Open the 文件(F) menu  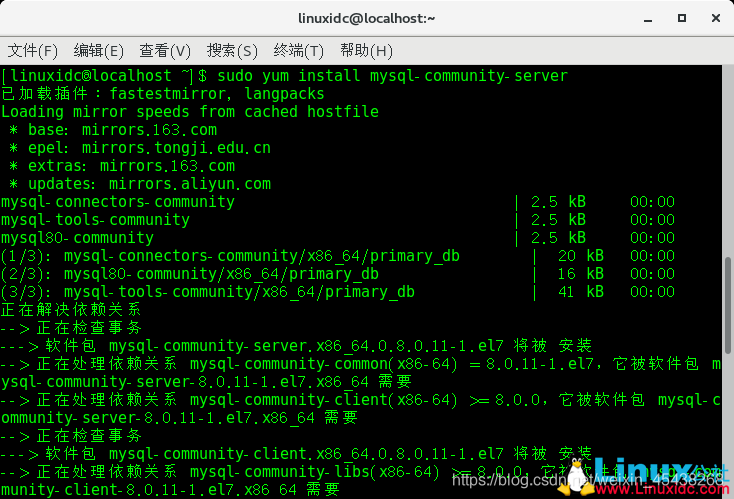33,51
